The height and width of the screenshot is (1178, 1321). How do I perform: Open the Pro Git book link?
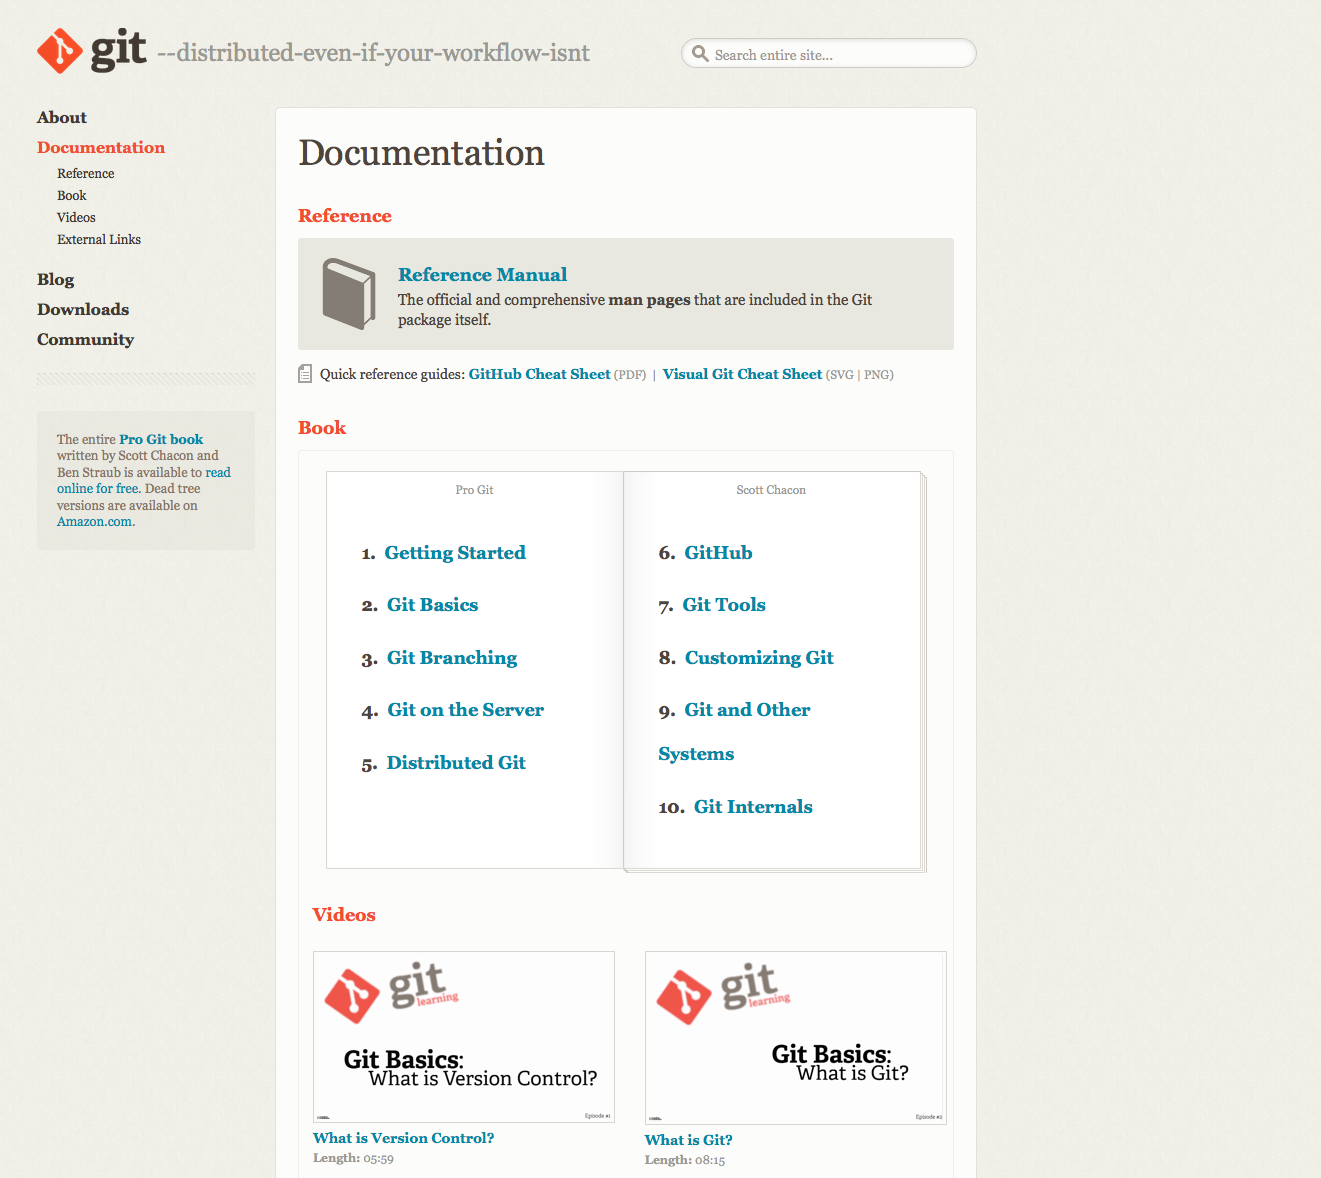161,439
